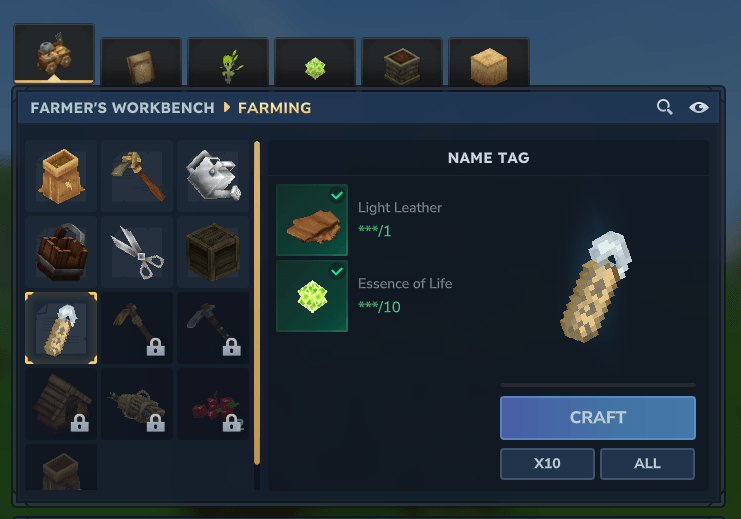Switch to the green sapling tab

[x=228, y=62]
